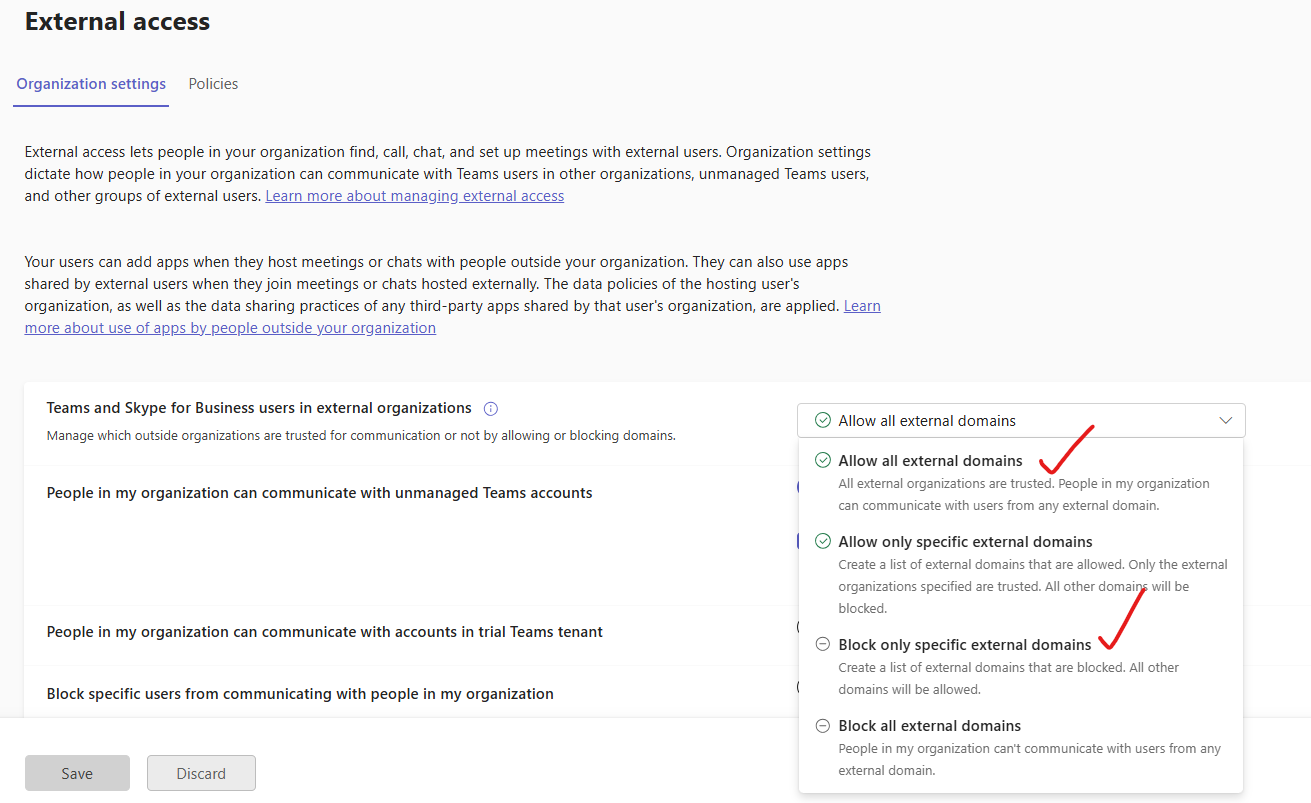
Task: Open the Allow all external domains dropdown field
Action: pyautogui.click(x=1021, y=421)
